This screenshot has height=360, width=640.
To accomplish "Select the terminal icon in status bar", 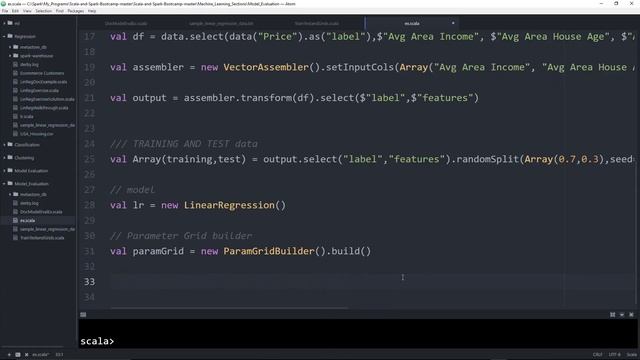I will 18,355.
